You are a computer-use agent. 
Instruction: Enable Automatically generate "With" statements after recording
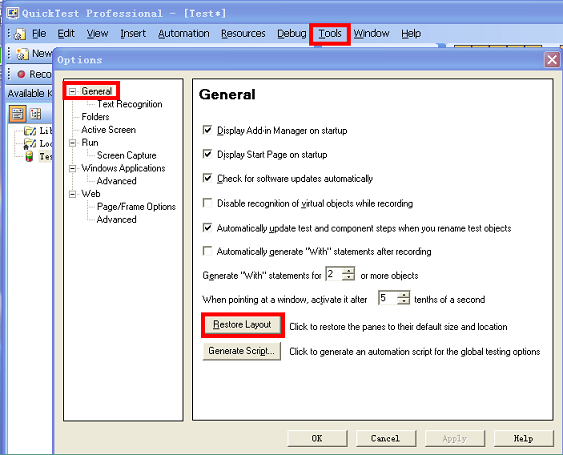(207, 251)
